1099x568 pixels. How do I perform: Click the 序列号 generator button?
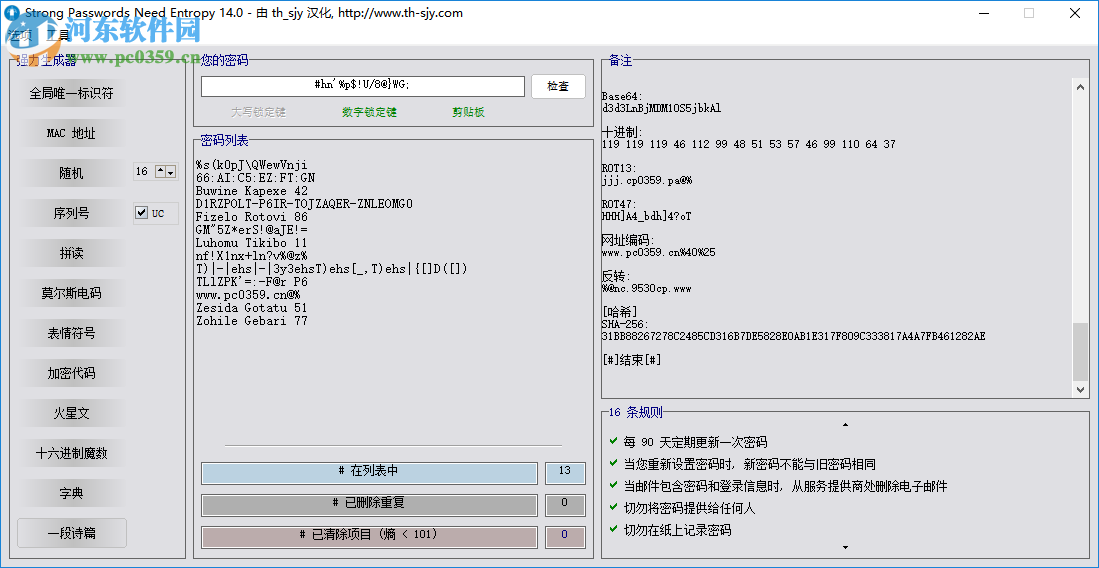click(71, 213)
